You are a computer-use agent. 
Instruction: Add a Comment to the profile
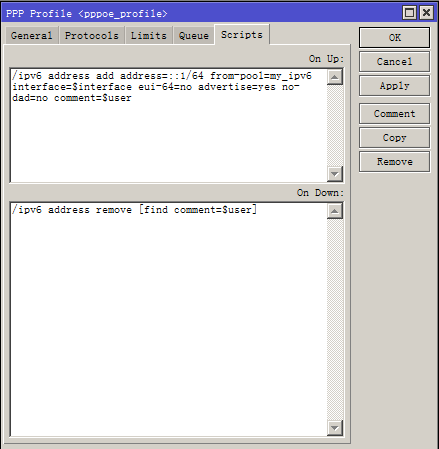394,114
